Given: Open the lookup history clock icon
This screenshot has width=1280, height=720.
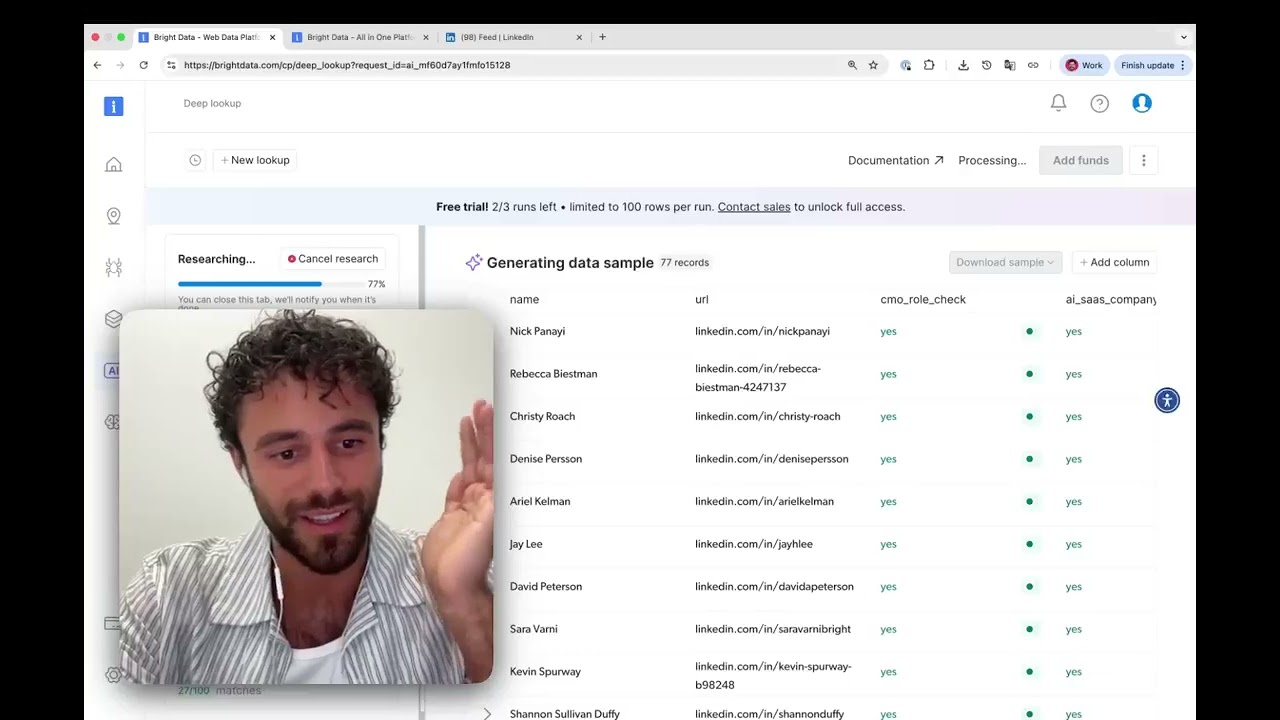Looking at the screenshot, I should 195,160.
